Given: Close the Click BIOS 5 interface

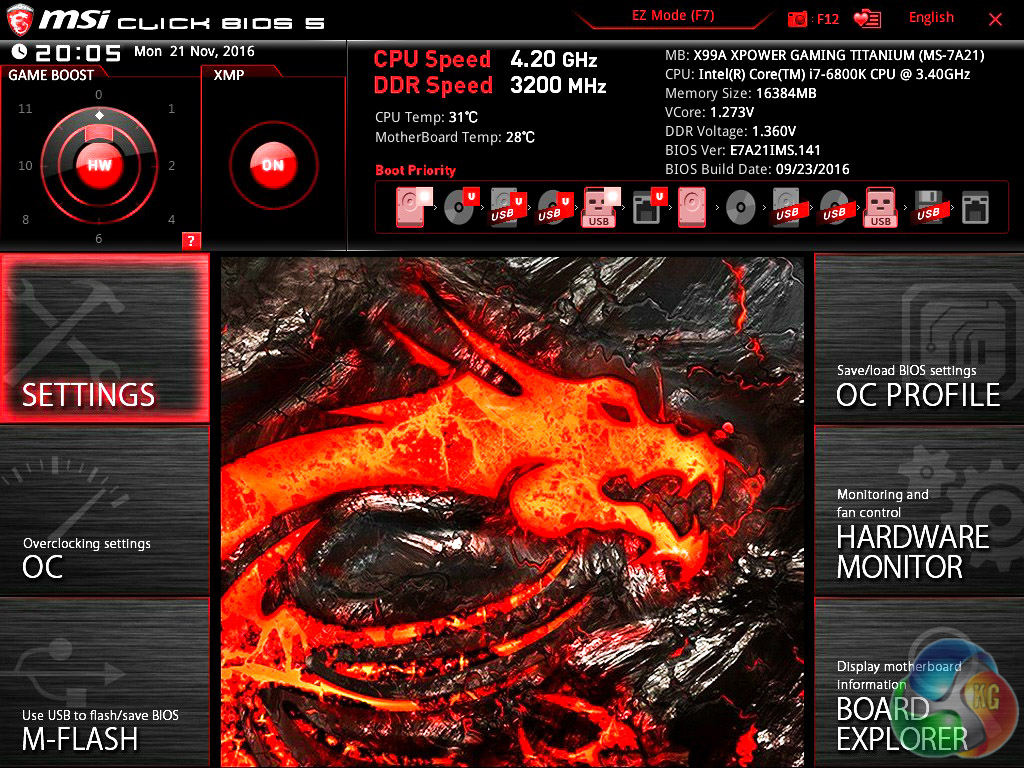Looking at the screenshot, I should 995,20.
